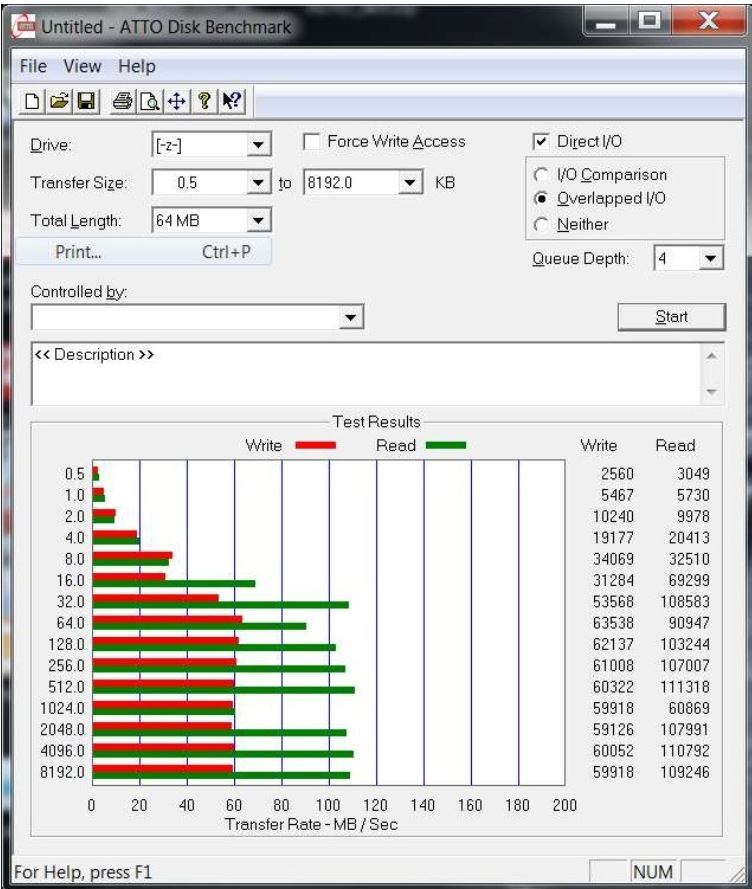Click the Open file toolbar icon
The width and height of the screenshot is (752, 889).
coord(59,101)
